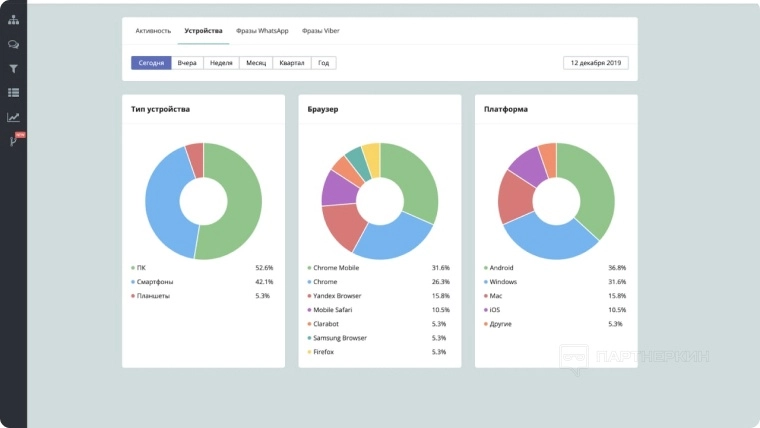Click the Android legend entry in Платформа
Screen dimensions: 760x428
[502, 268]
